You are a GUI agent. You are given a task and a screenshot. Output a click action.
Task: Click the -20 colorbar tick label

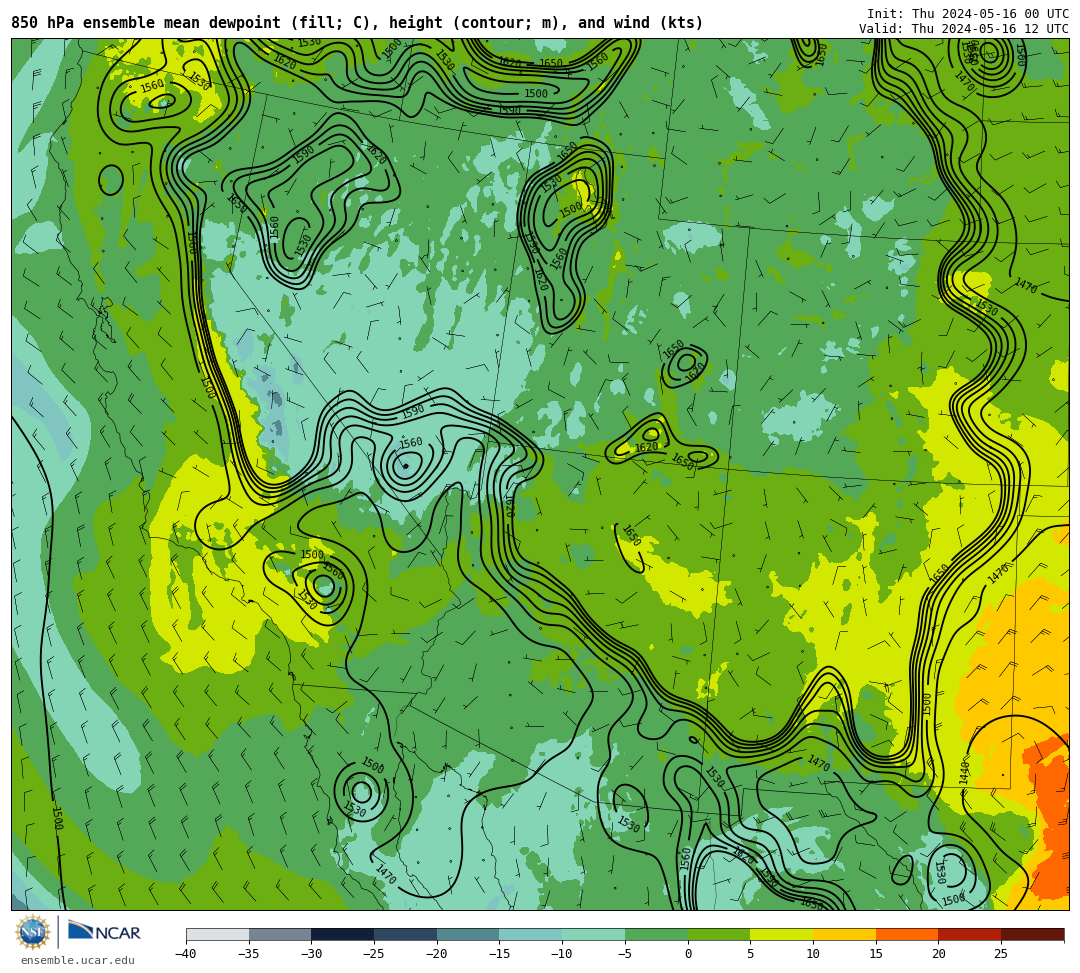436,954
